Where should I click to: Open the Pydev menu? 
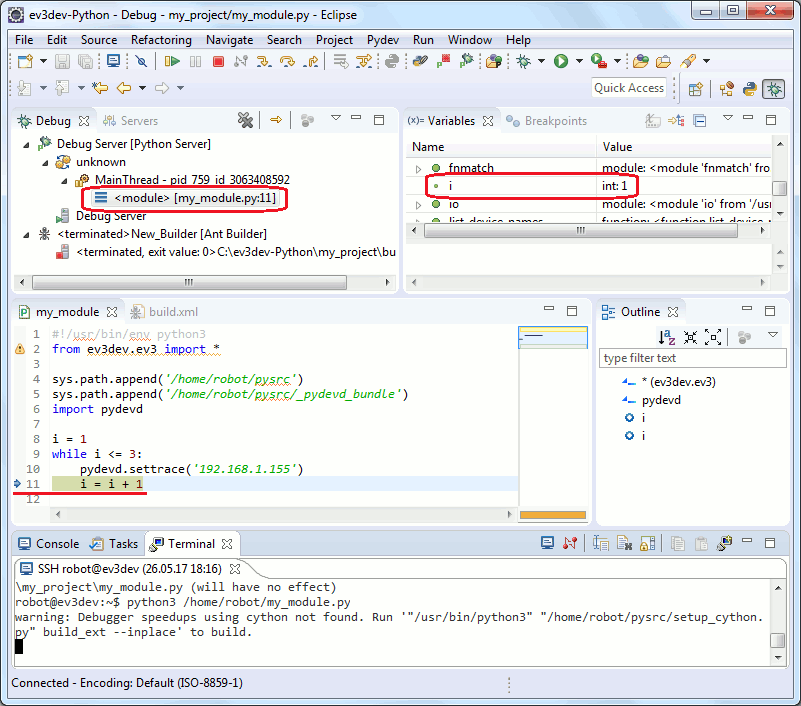click(383, 40)
